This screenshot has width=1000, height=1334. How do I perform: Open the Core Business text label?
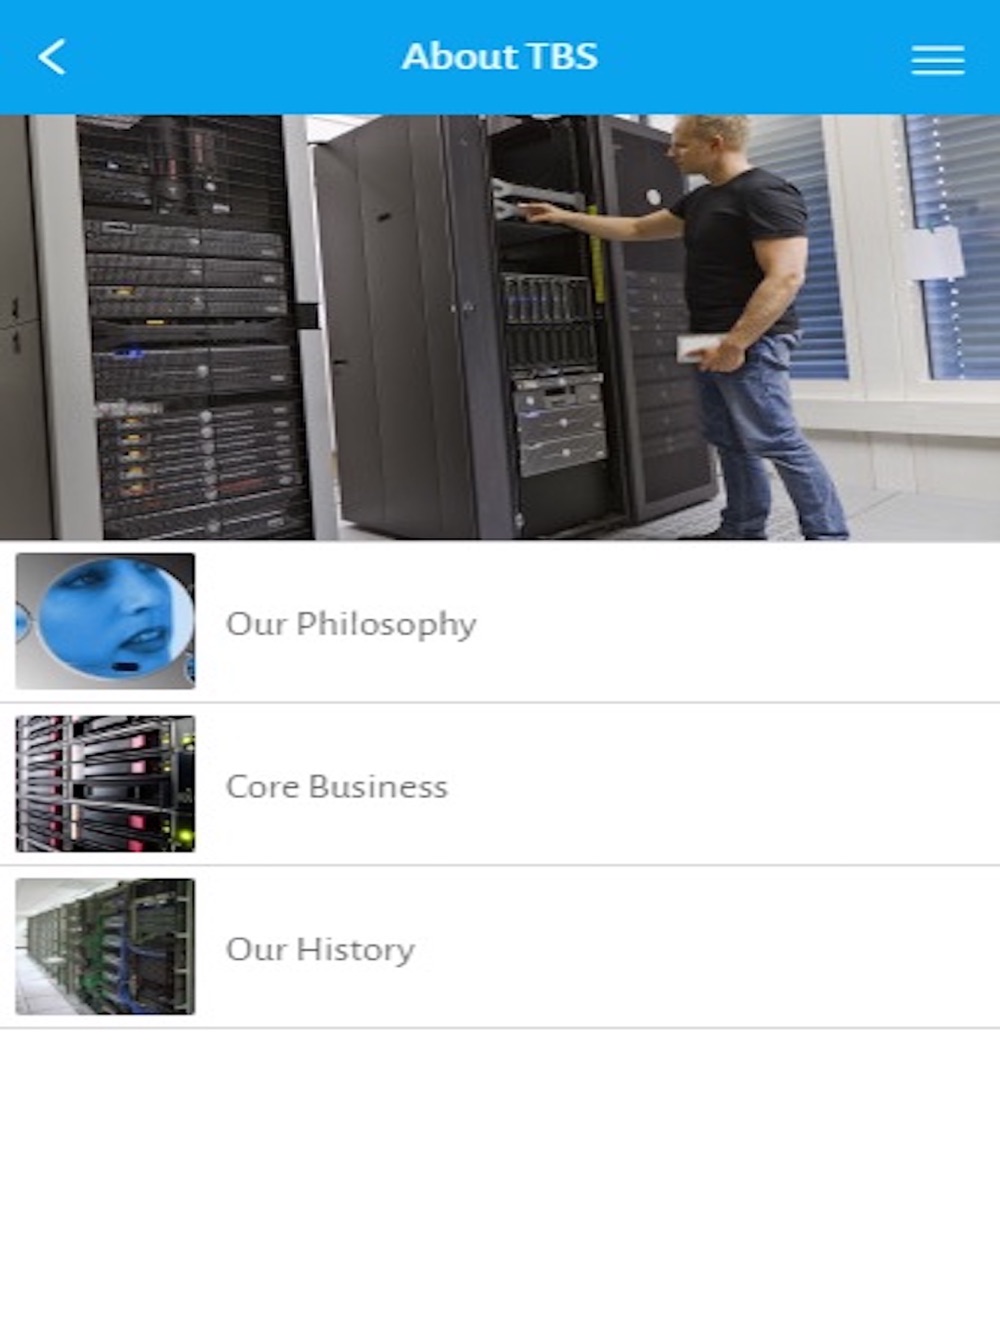tap(337, 786)
